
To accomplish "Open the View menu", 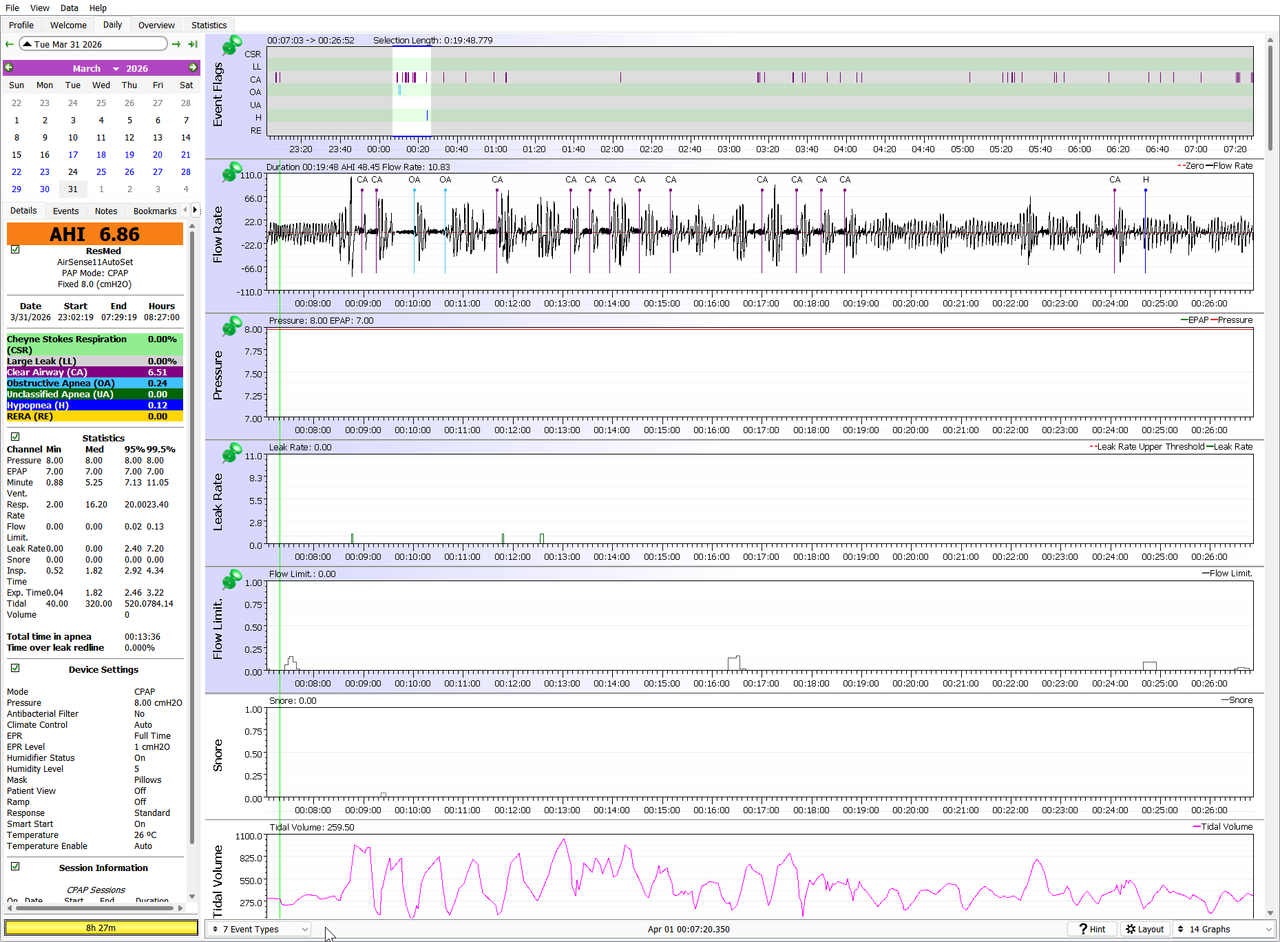I will (x=40, y=7).
